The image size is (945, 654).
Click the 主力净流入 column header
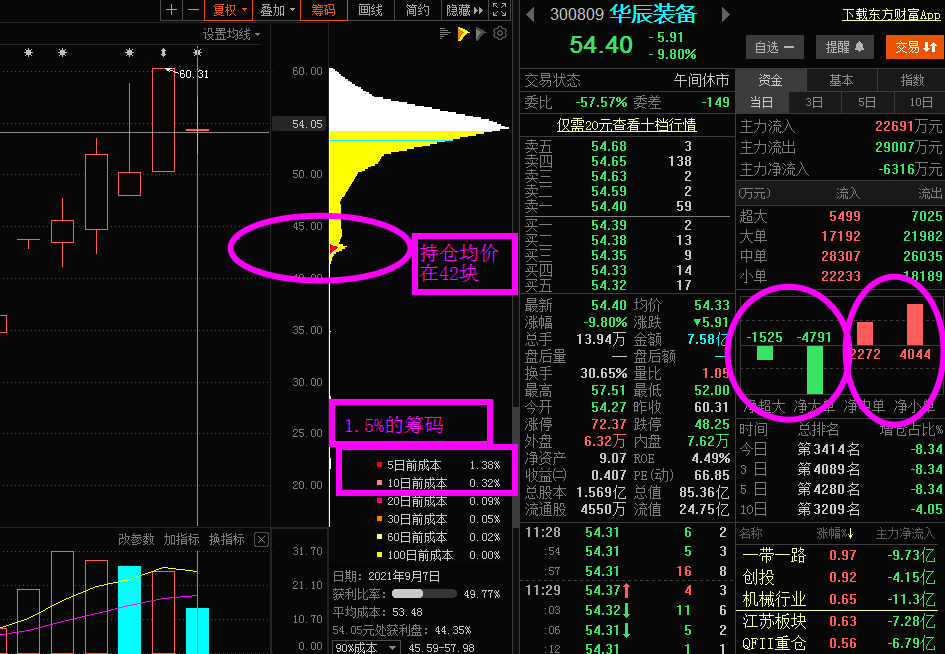tap(908, 533)
